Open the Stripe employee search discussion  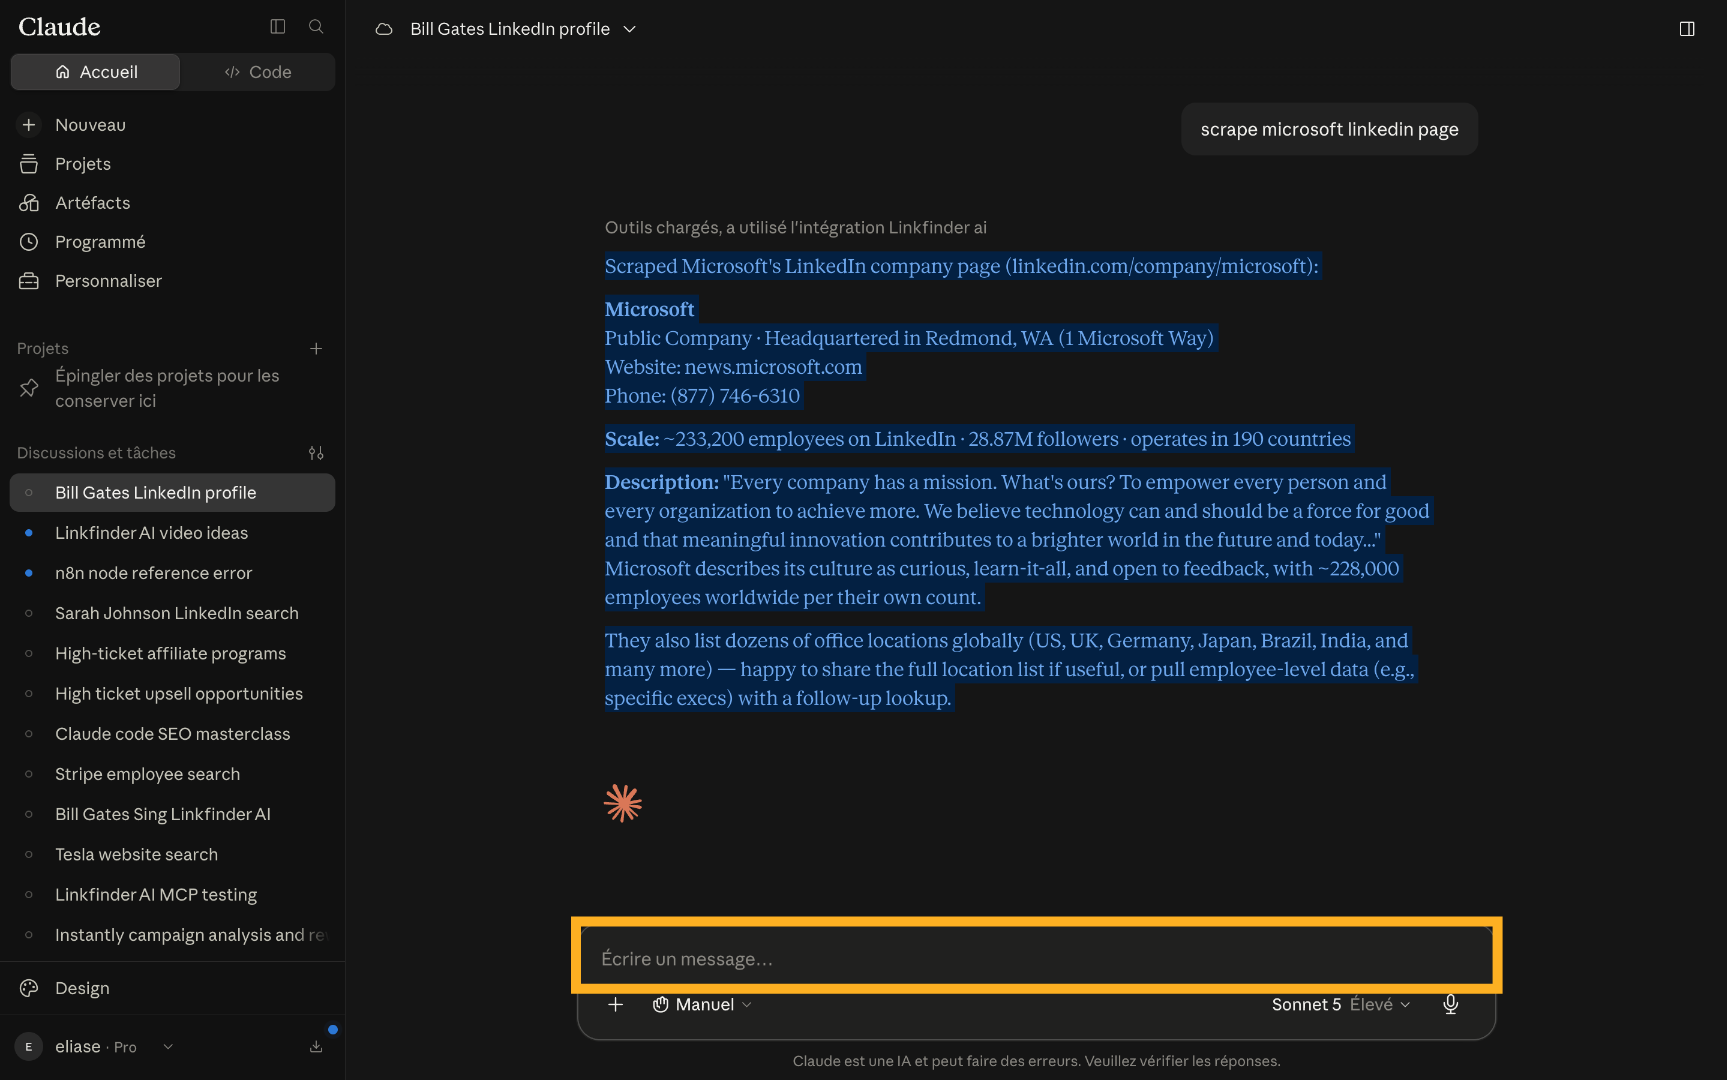tap(172, 774)
